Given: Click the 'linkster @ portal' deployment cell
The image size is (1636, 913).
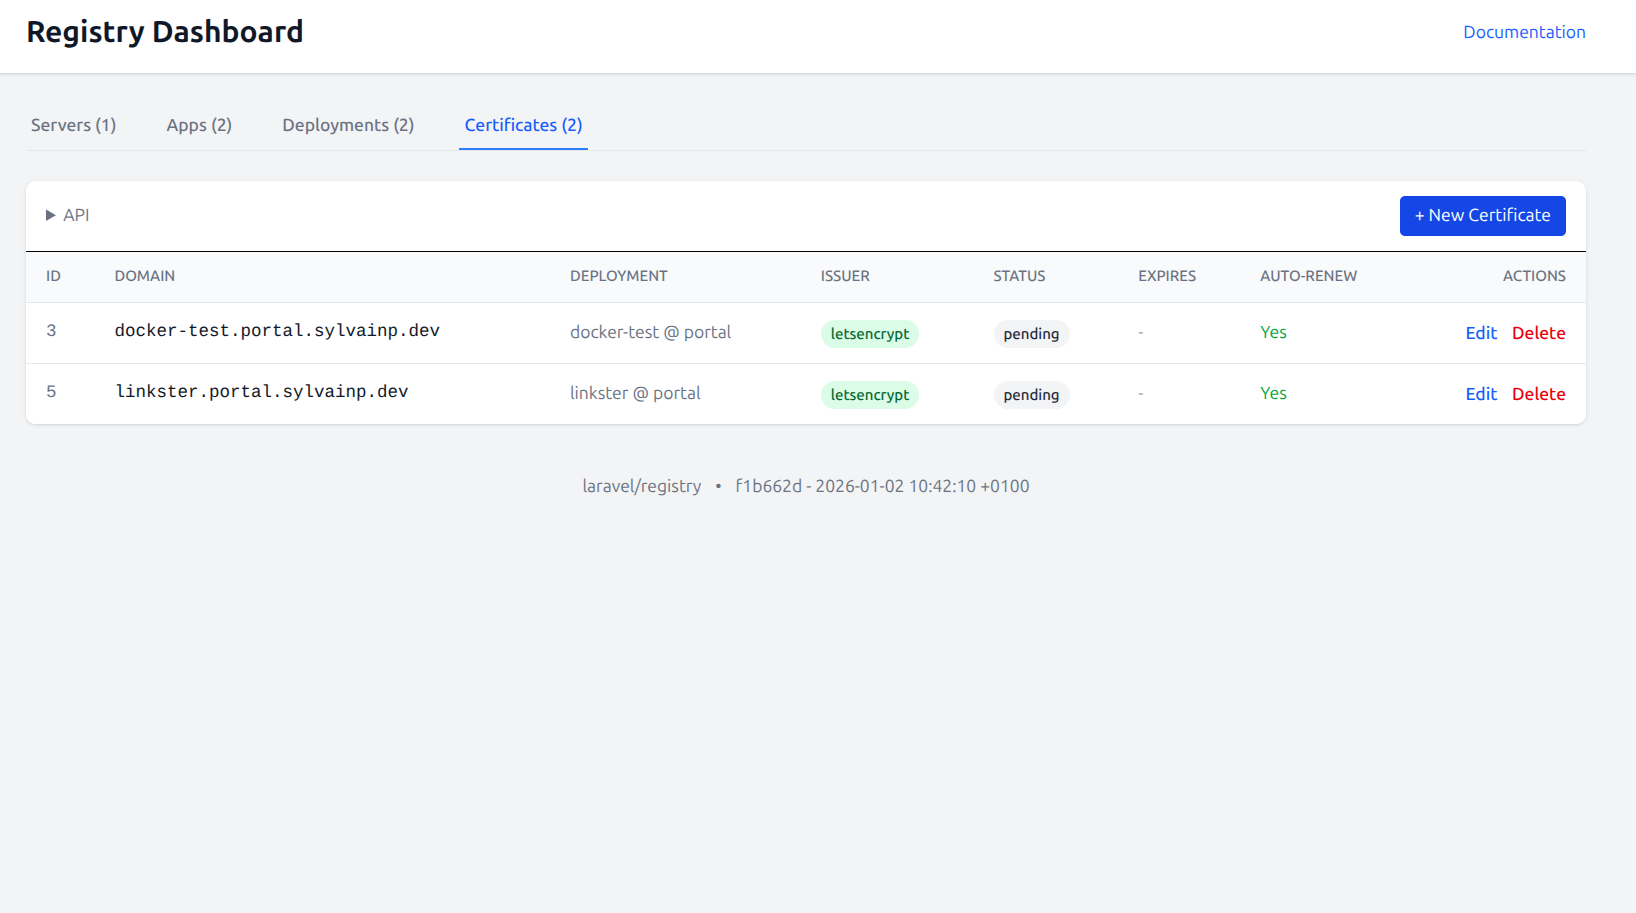Looking at the screenshot, I should coord(635,393).
